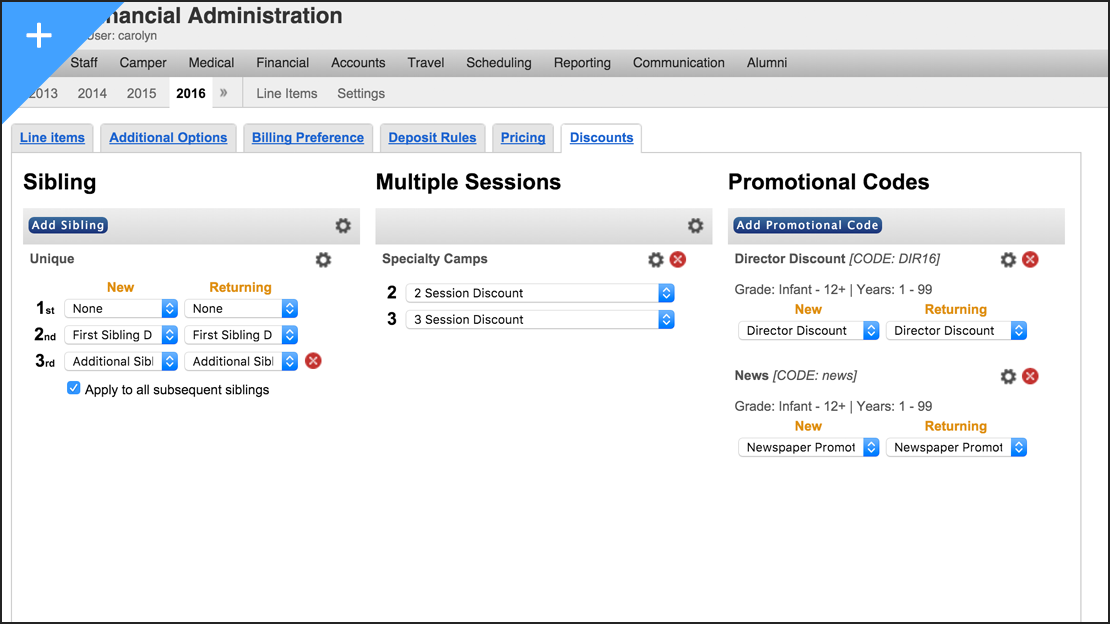Viewport: 1110px width, 624px height.
Task: Open the Reporting menu
Action: pos(582,62)
